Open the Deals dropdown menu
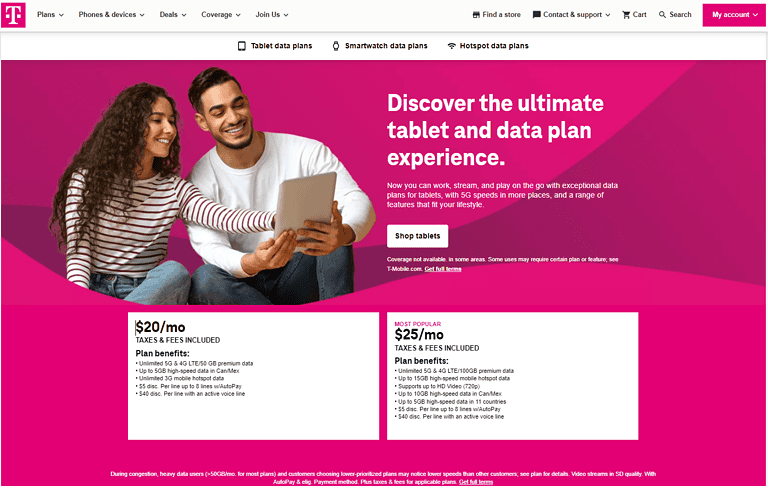Image resolution: width=768 pixels, height=486 pixels. click(x=173, y=15)
